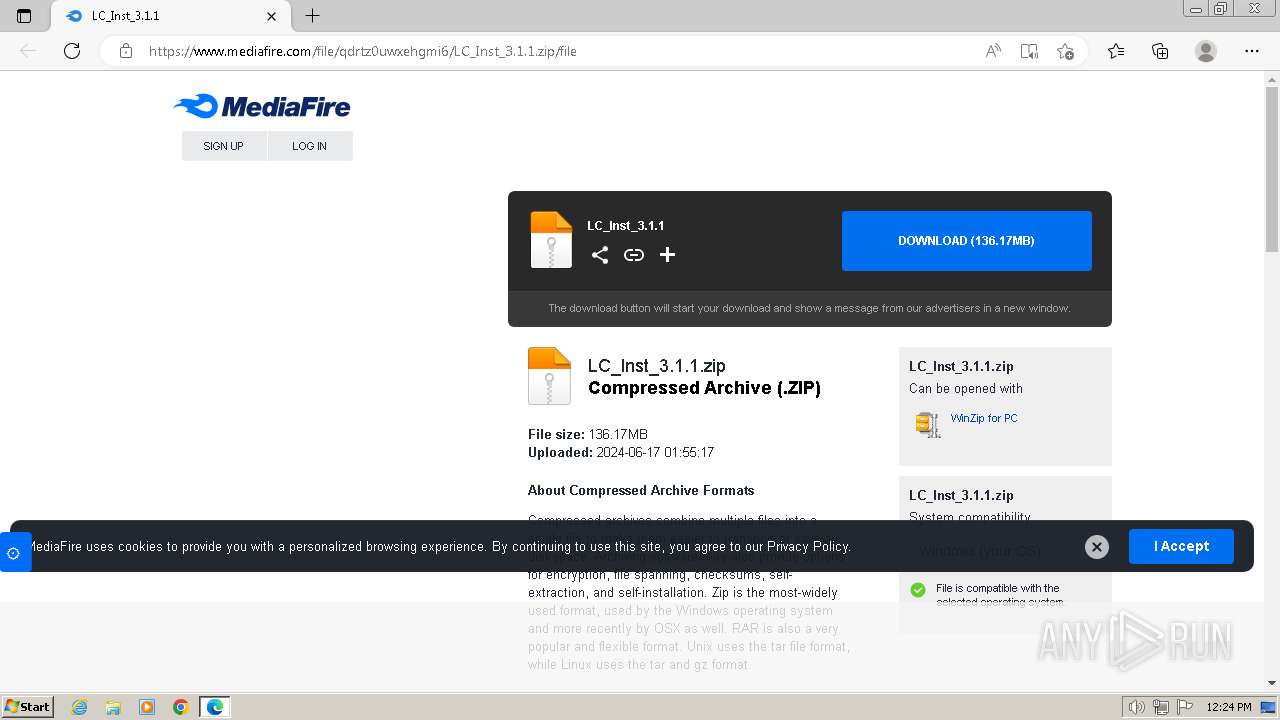The width and height of the screenshot is (1280, 720).
Task: Open a new tab with plus button
Action: click(313, 16)
